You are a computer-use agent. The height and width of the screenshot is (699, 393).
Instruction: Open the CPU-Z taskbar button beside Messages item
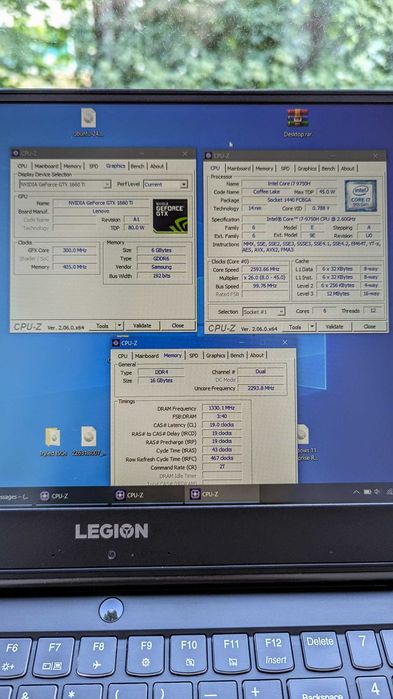70,496
